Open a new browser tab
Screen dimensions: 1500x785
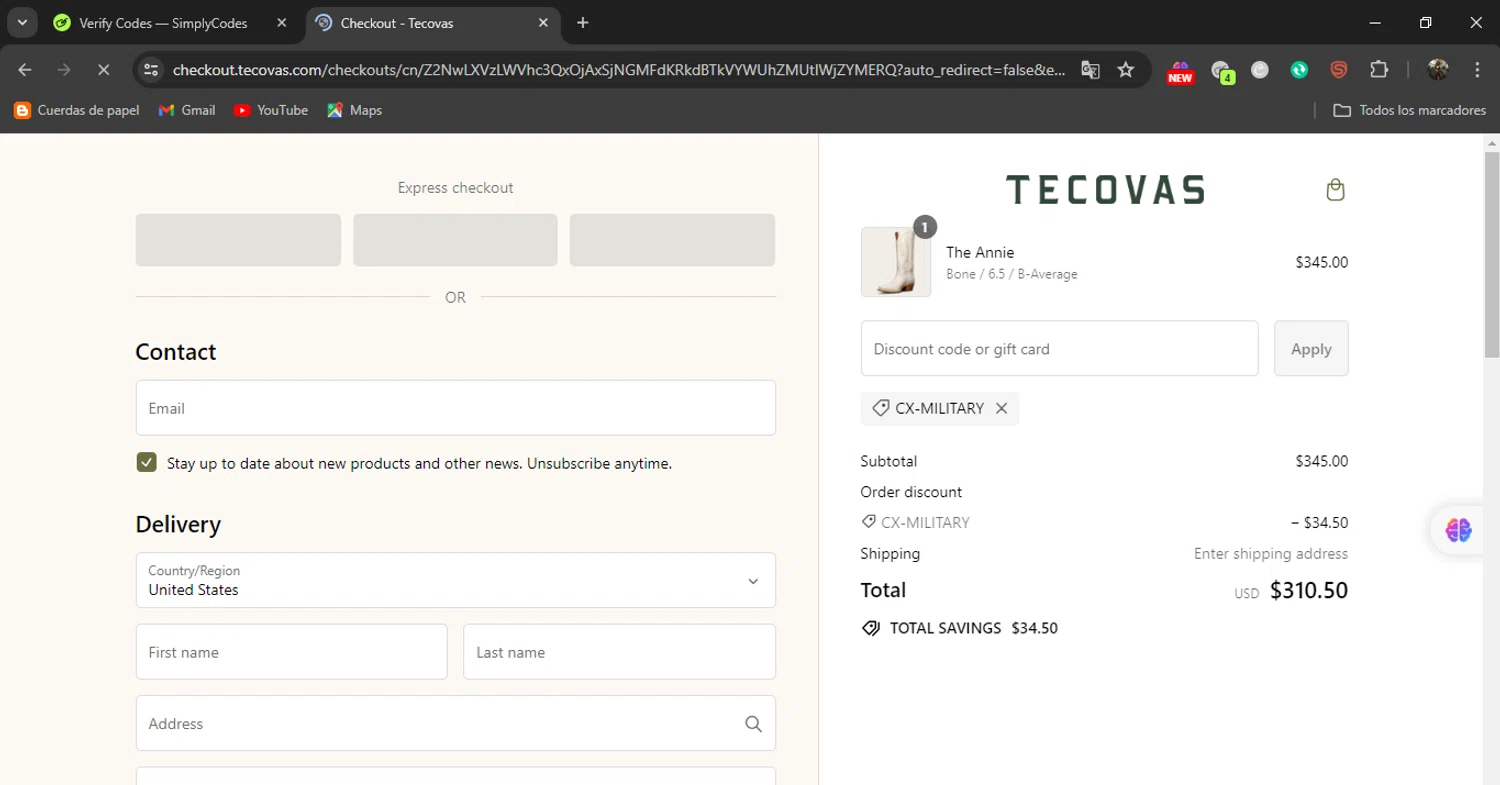click(583, 23)
